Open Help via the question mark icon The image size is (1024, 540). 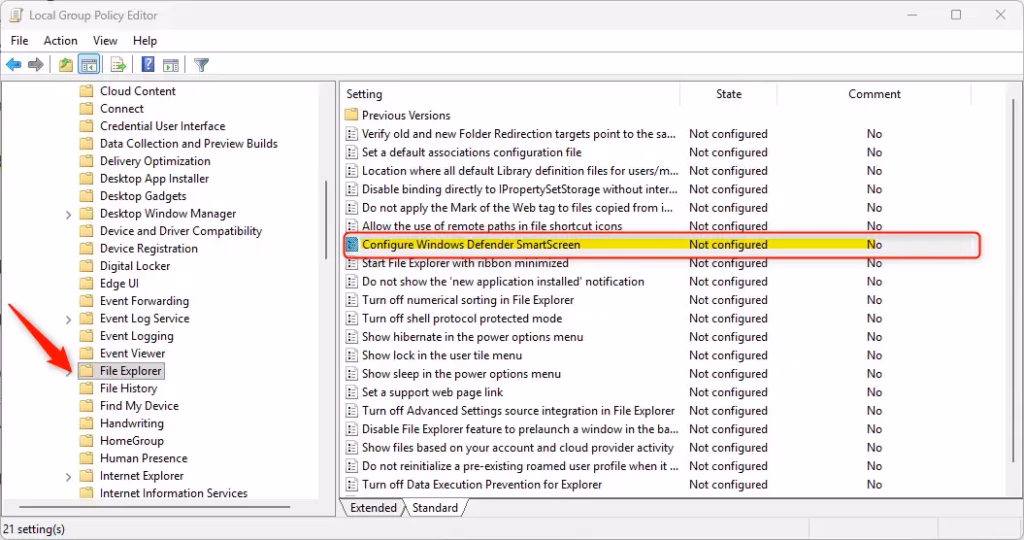click(x=148, y=65)
